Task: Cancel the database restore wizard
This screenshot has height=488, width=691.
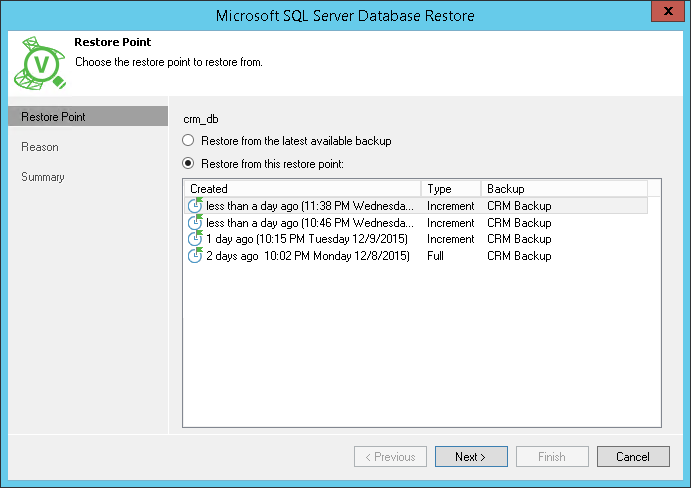Action: tap(632, 457)
